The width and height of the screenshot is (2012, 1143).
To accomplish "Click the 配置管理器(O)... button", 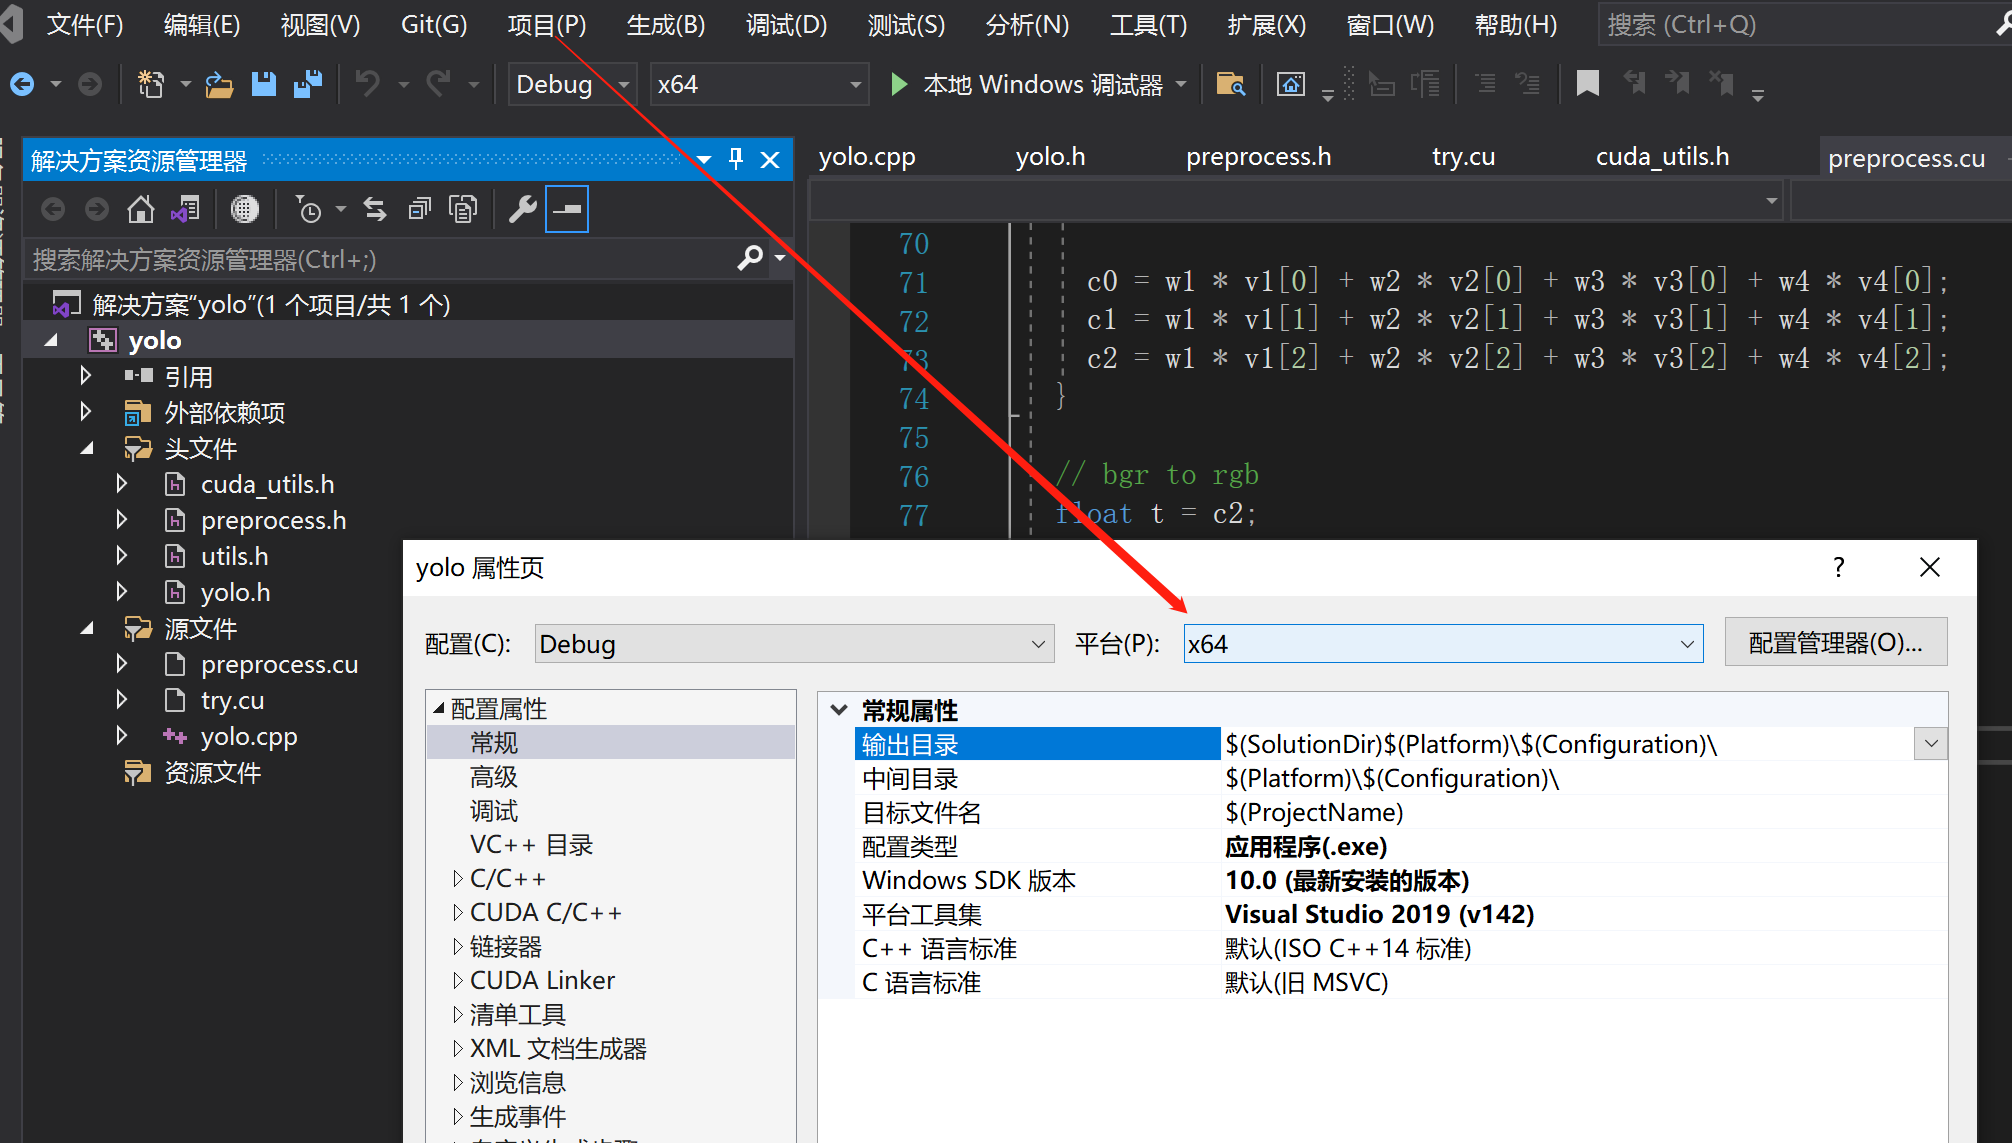I will pos(1835,643).
